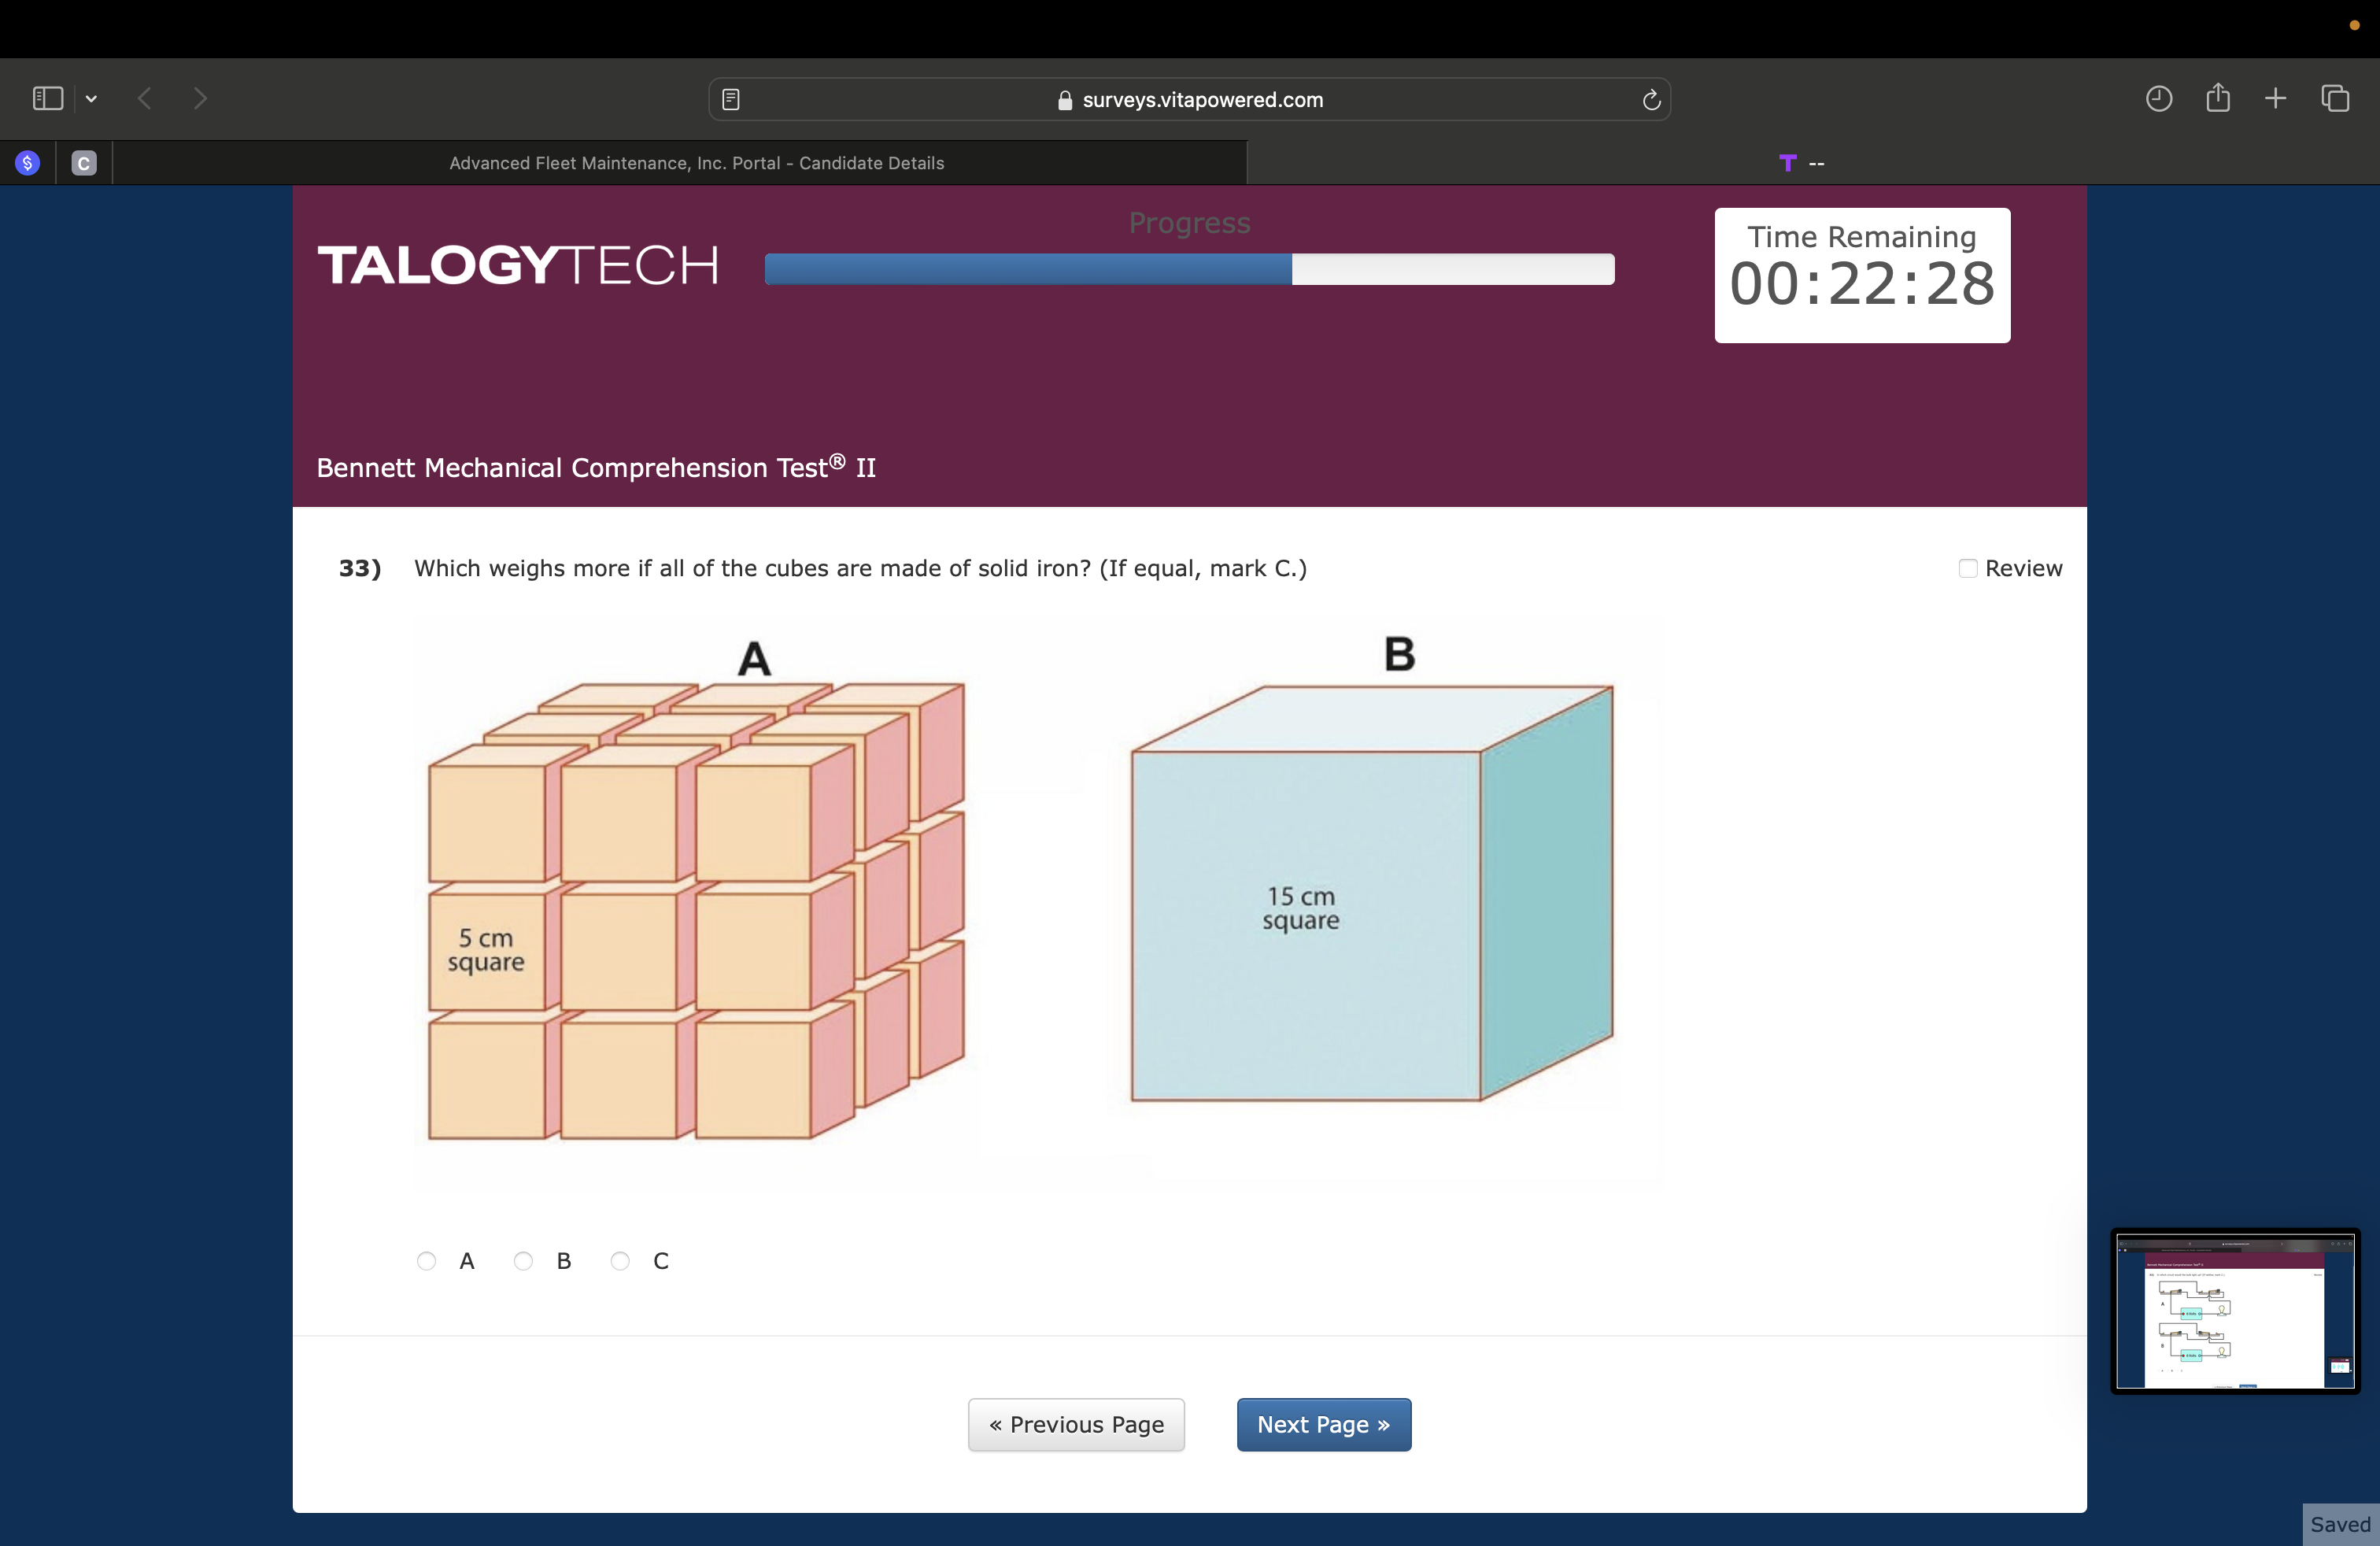Switch to Advanced Fleet Maintenance Portal tab
2380x1546 pixels.
click(x=696, y=163)
